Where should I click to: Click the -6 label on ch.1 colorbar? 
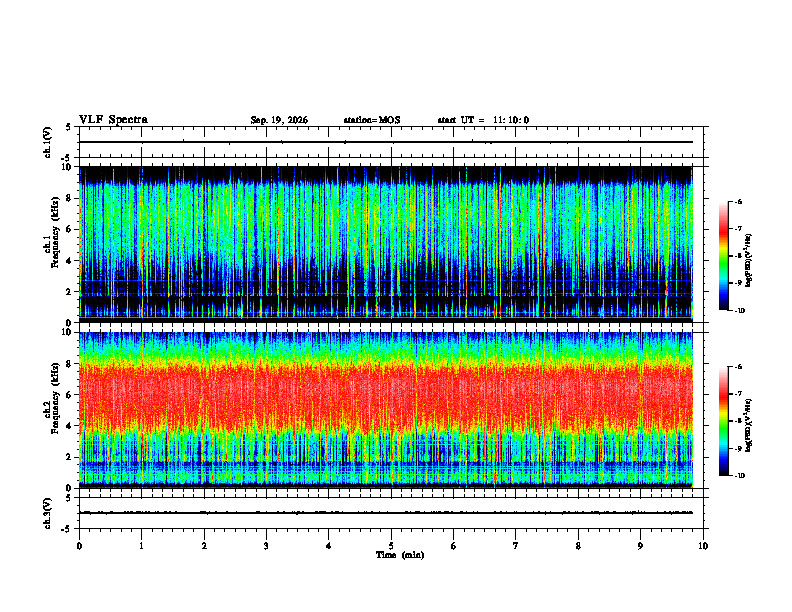739,201
